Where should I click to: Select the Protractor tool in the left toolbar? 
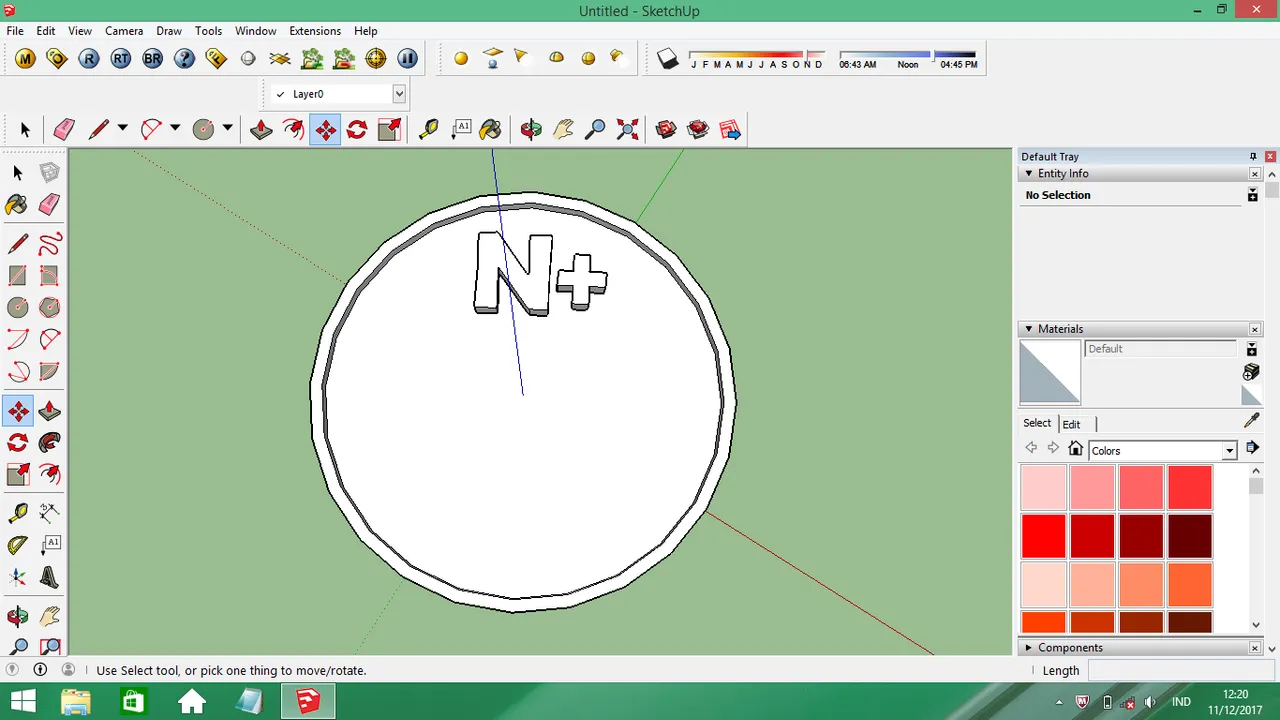click(18, 546)
